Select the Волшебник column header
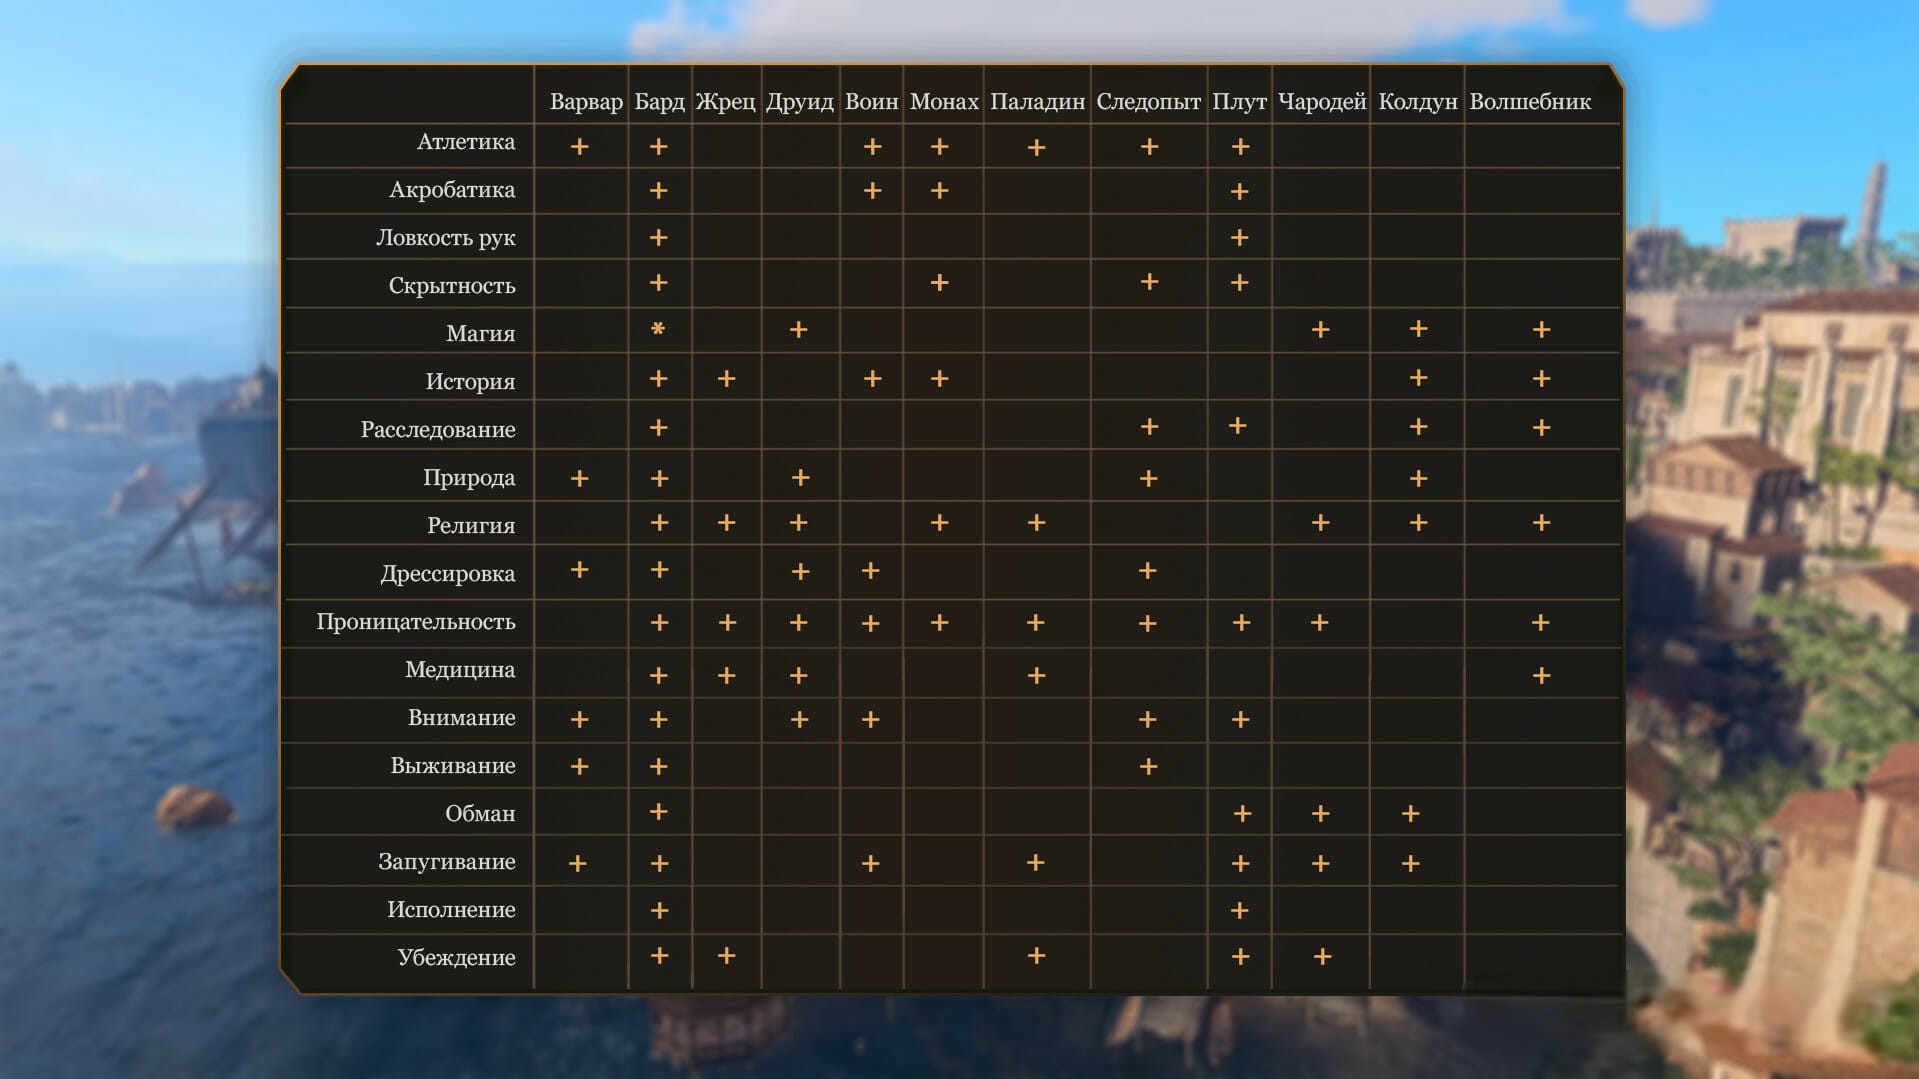The width and height of the screenshot is (1919, 1079). tap(1530, 102)
